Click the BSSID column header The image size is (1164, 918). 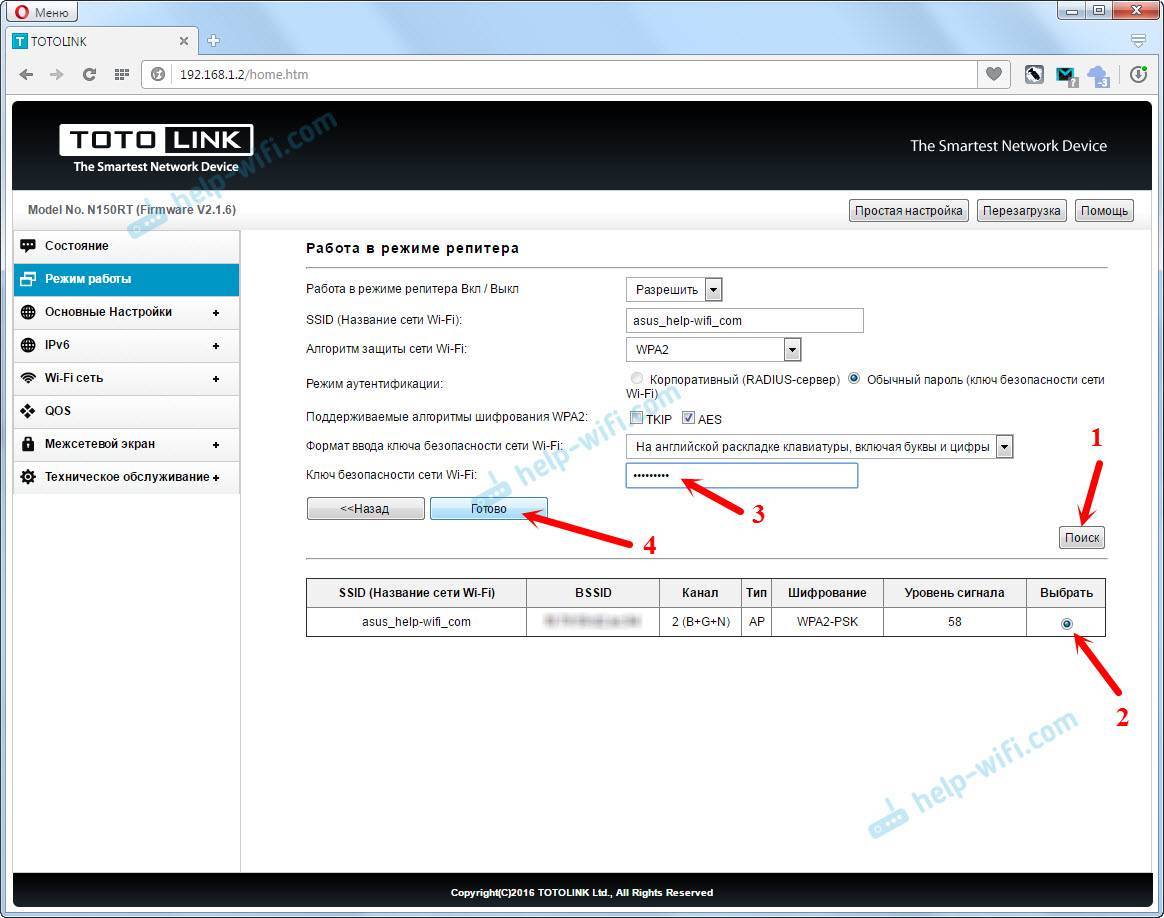(x=593, y=593)
